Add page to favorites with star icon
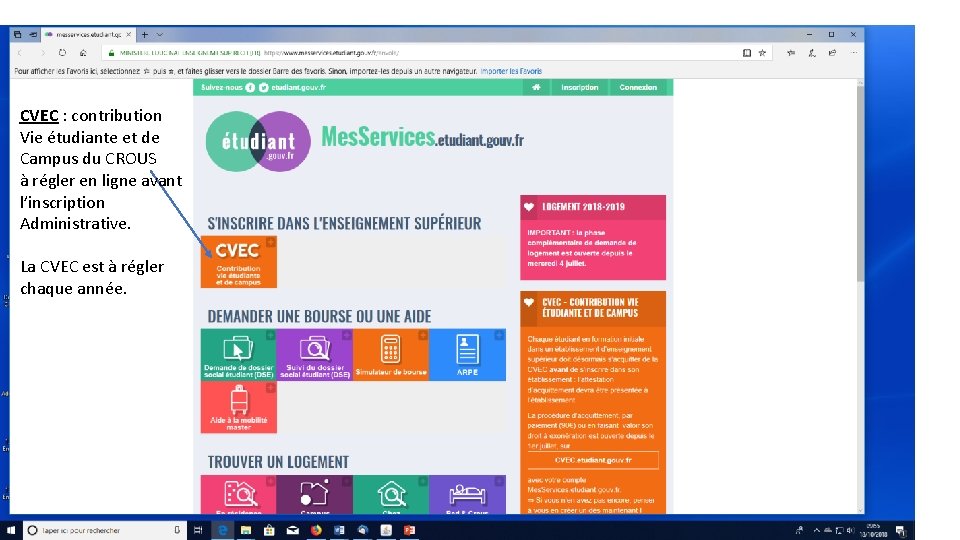Viewport: 960px width, 540px height. 762,53
